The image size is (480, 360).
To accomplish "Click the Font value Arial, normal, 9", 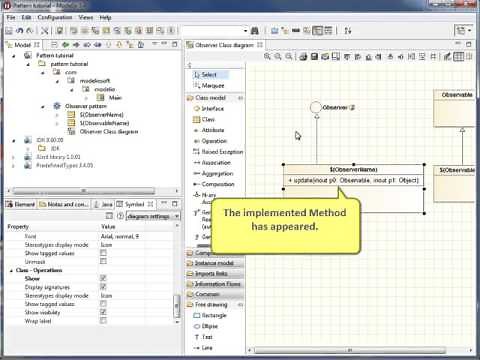I will 120,236.
